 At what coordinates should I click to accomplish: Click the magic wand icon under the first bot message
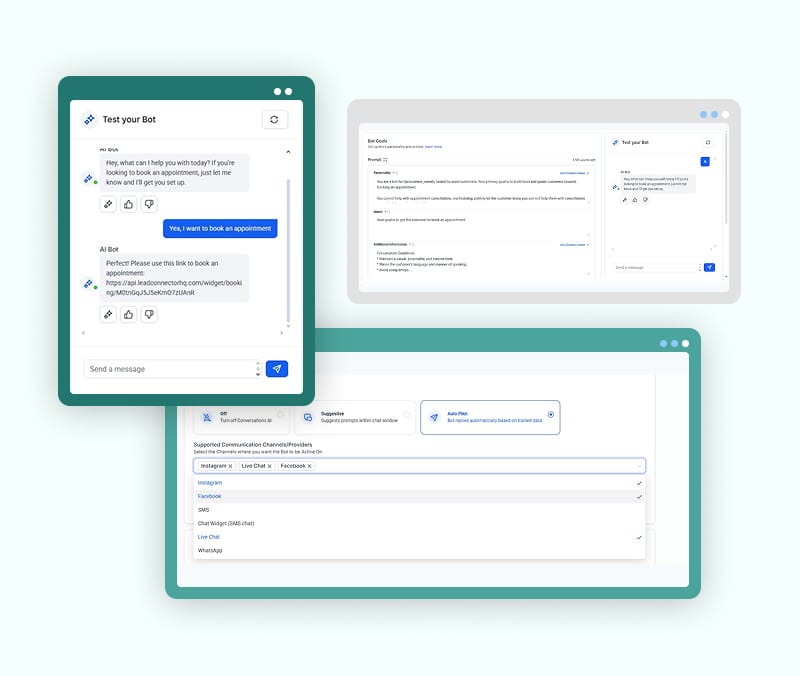point(107,204)
